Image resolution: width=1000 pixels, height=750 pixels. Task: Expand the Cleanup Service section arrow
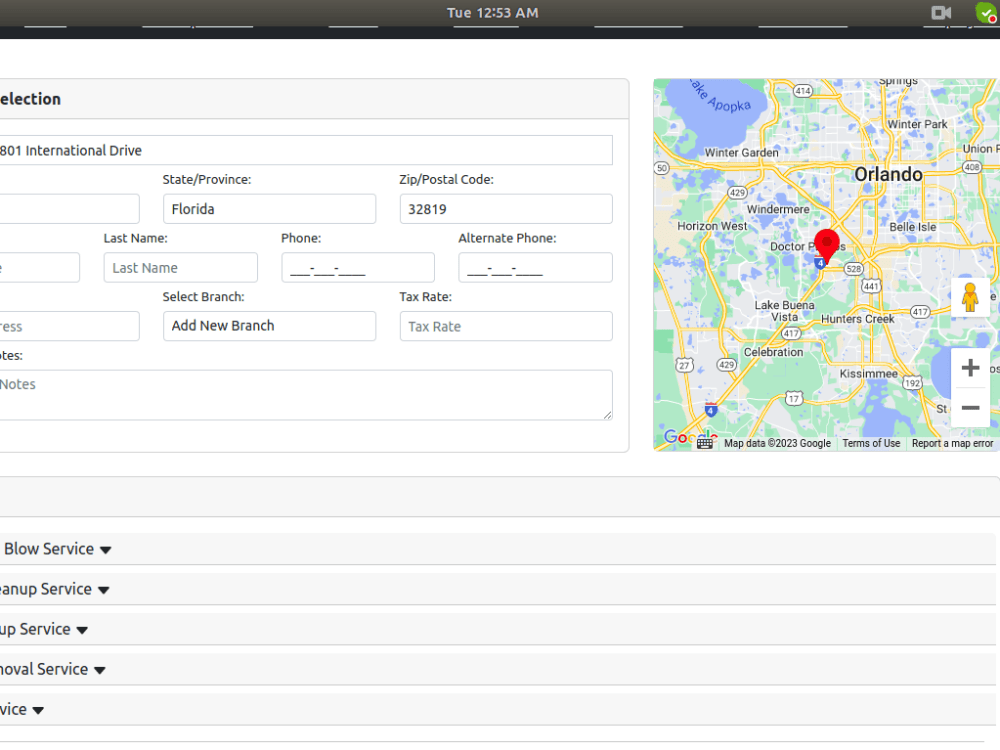pos(103,590)
